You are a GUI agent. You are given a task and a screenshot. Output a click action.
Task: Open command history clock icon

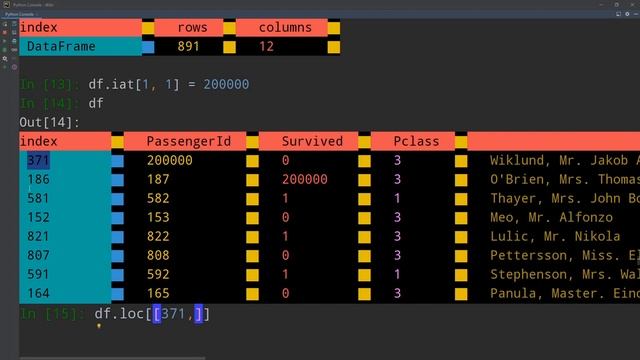14,67
